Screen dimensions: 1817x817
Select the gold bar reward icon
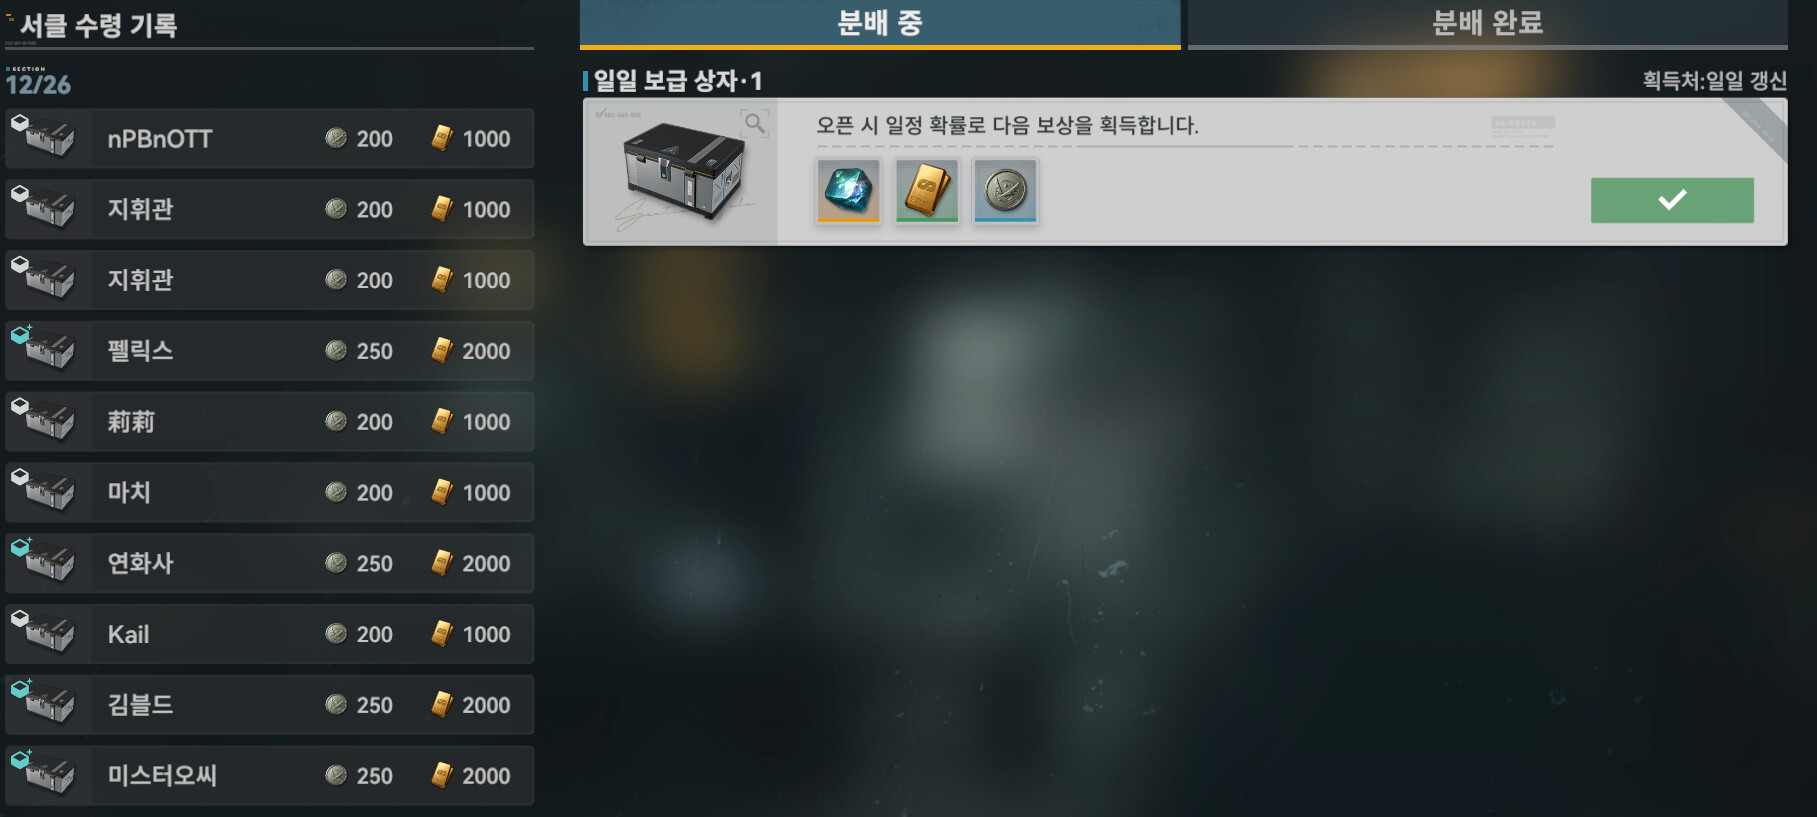[927, 190]
